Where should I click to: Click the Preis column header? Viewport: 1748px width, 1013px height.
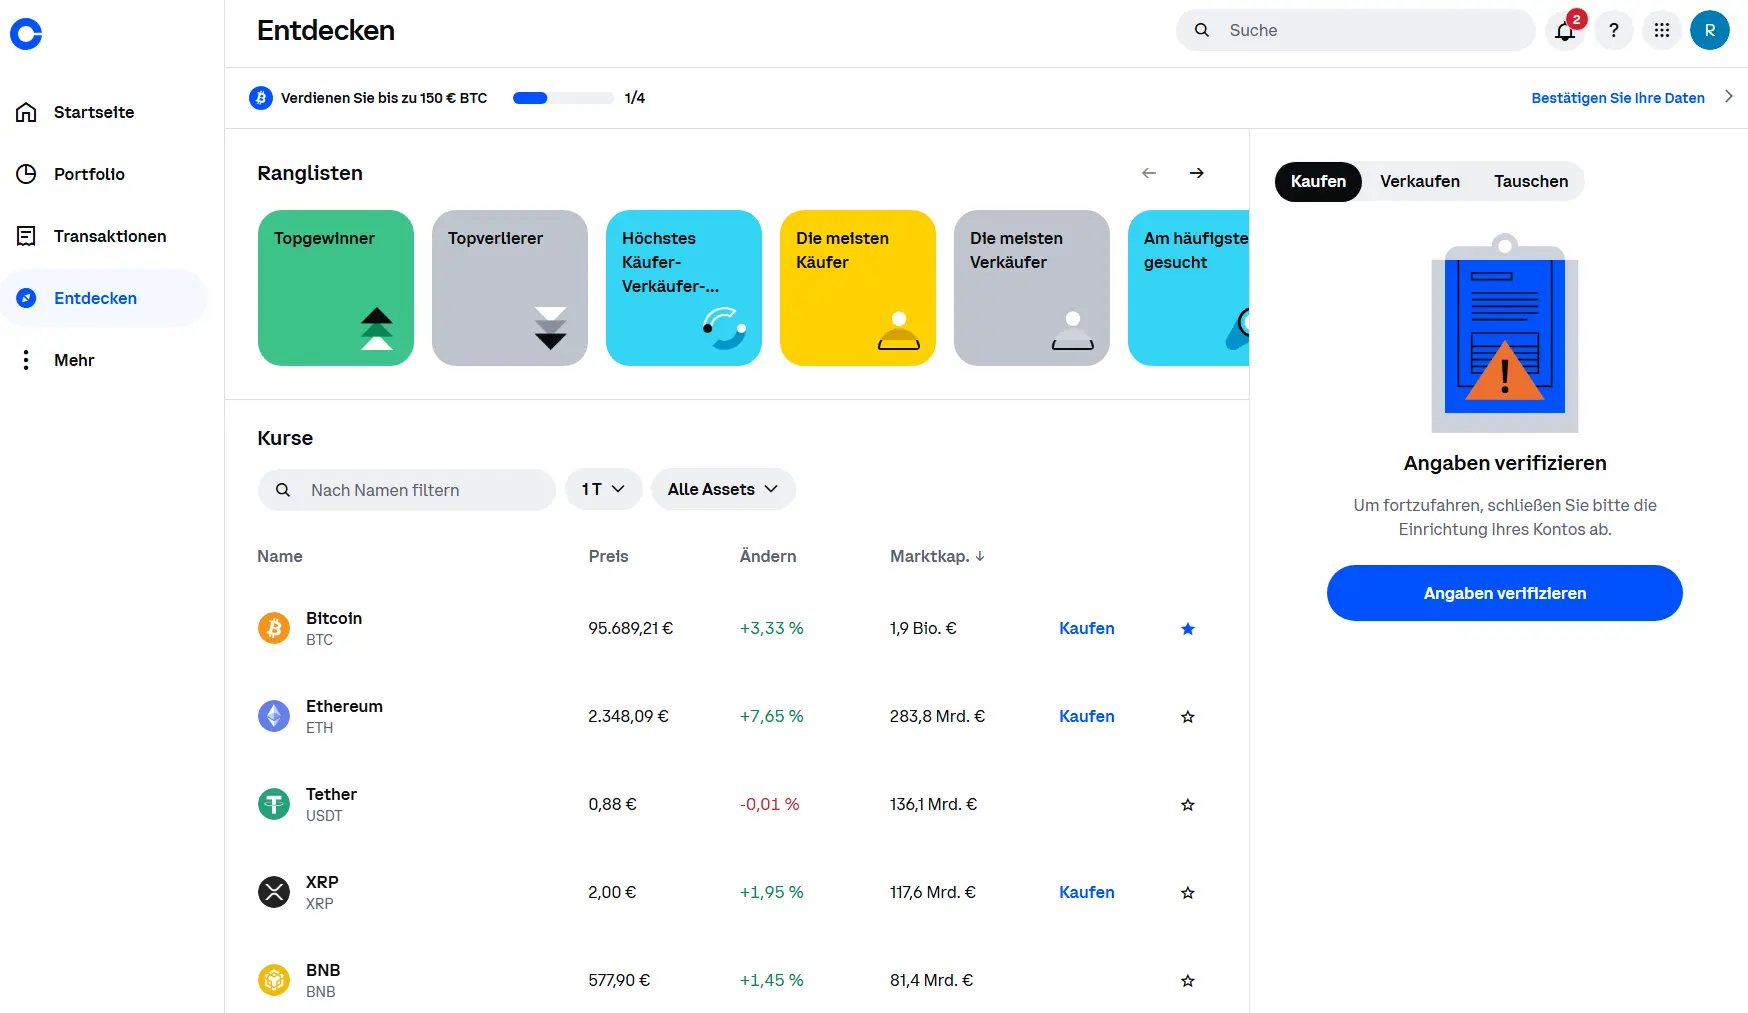point(608,556)
